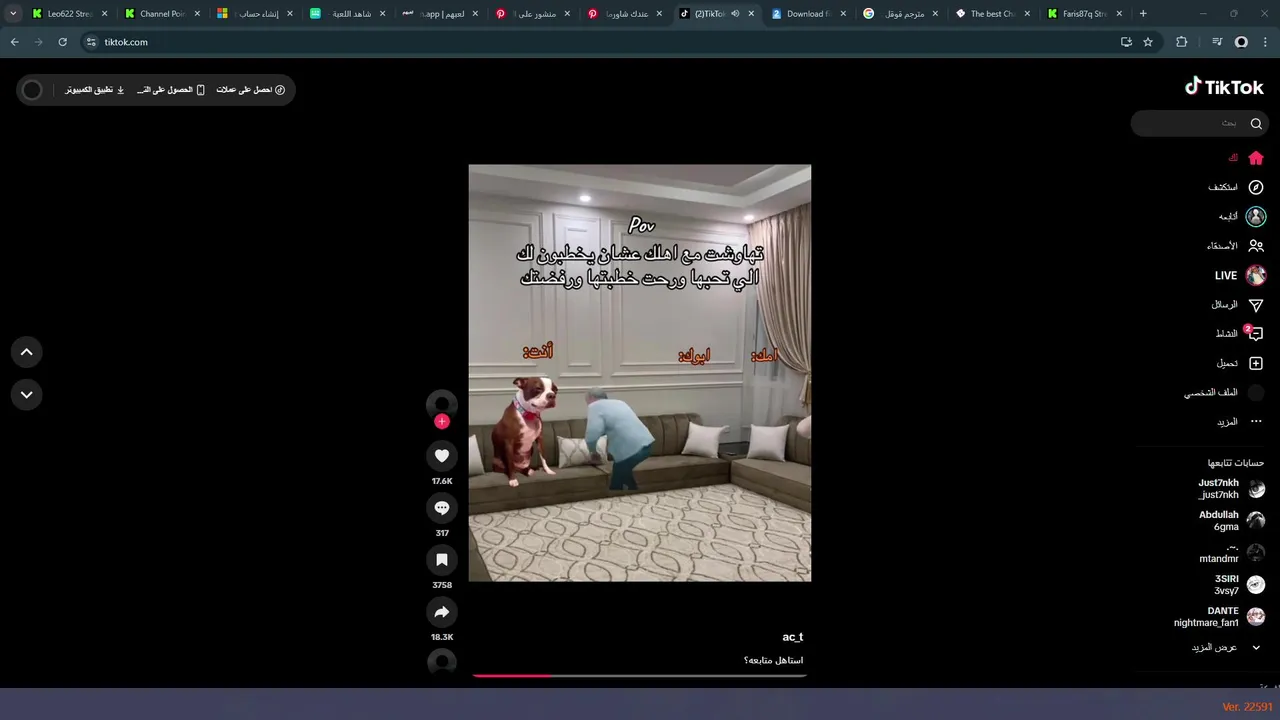Viewport: 1280px width, 720px height.
Task: Open the Chrome three-dots menu
Action: (1266, 42)
